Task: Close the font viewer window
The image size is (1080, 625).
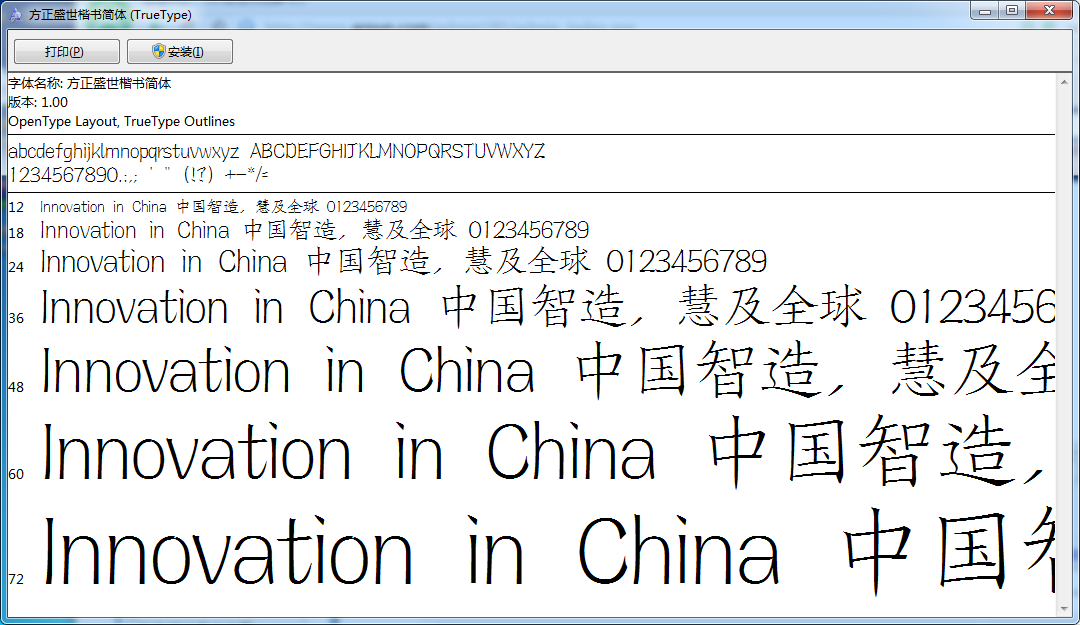Action: pos(1049,11)
